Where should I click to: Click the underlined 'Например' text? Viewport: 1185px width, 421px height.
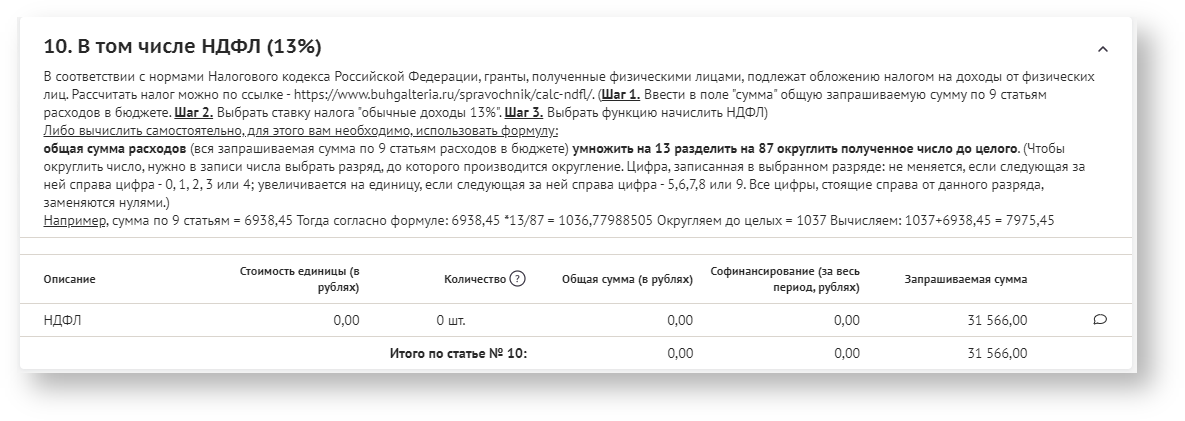pyautogui.click(x=74, y=219)
